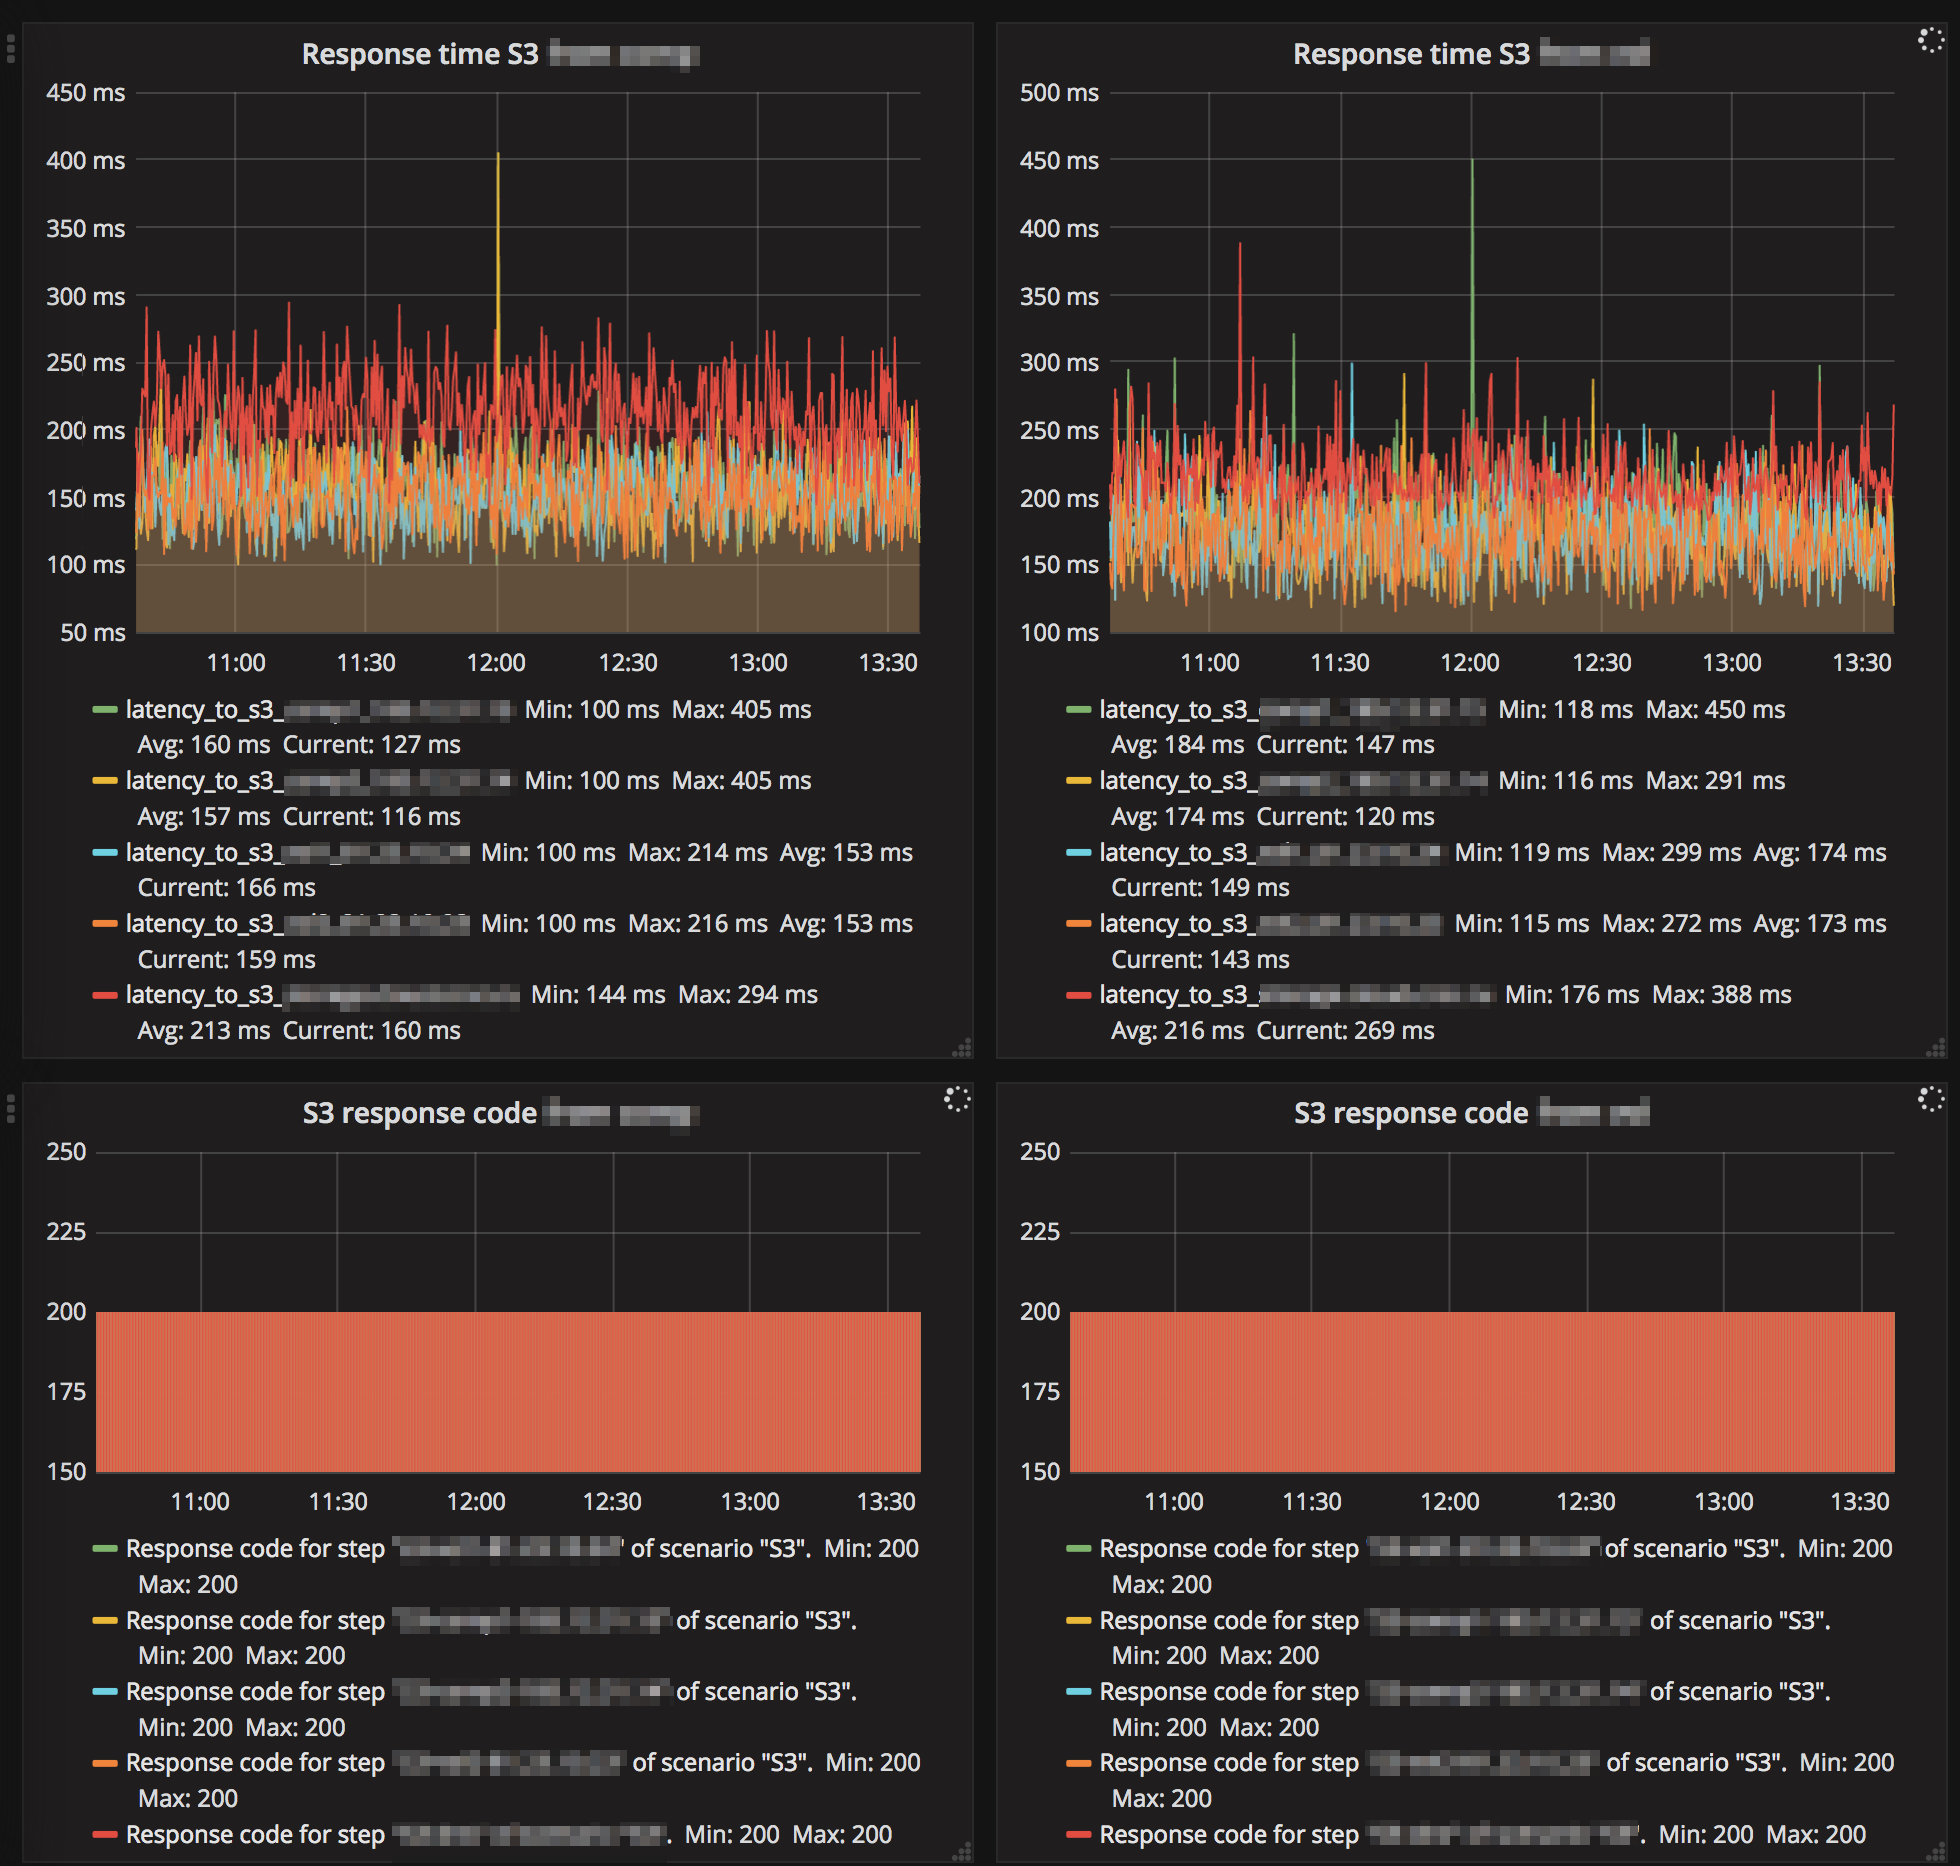Toggle the red Response code series in the left response code panel

tap(399, 1835)
